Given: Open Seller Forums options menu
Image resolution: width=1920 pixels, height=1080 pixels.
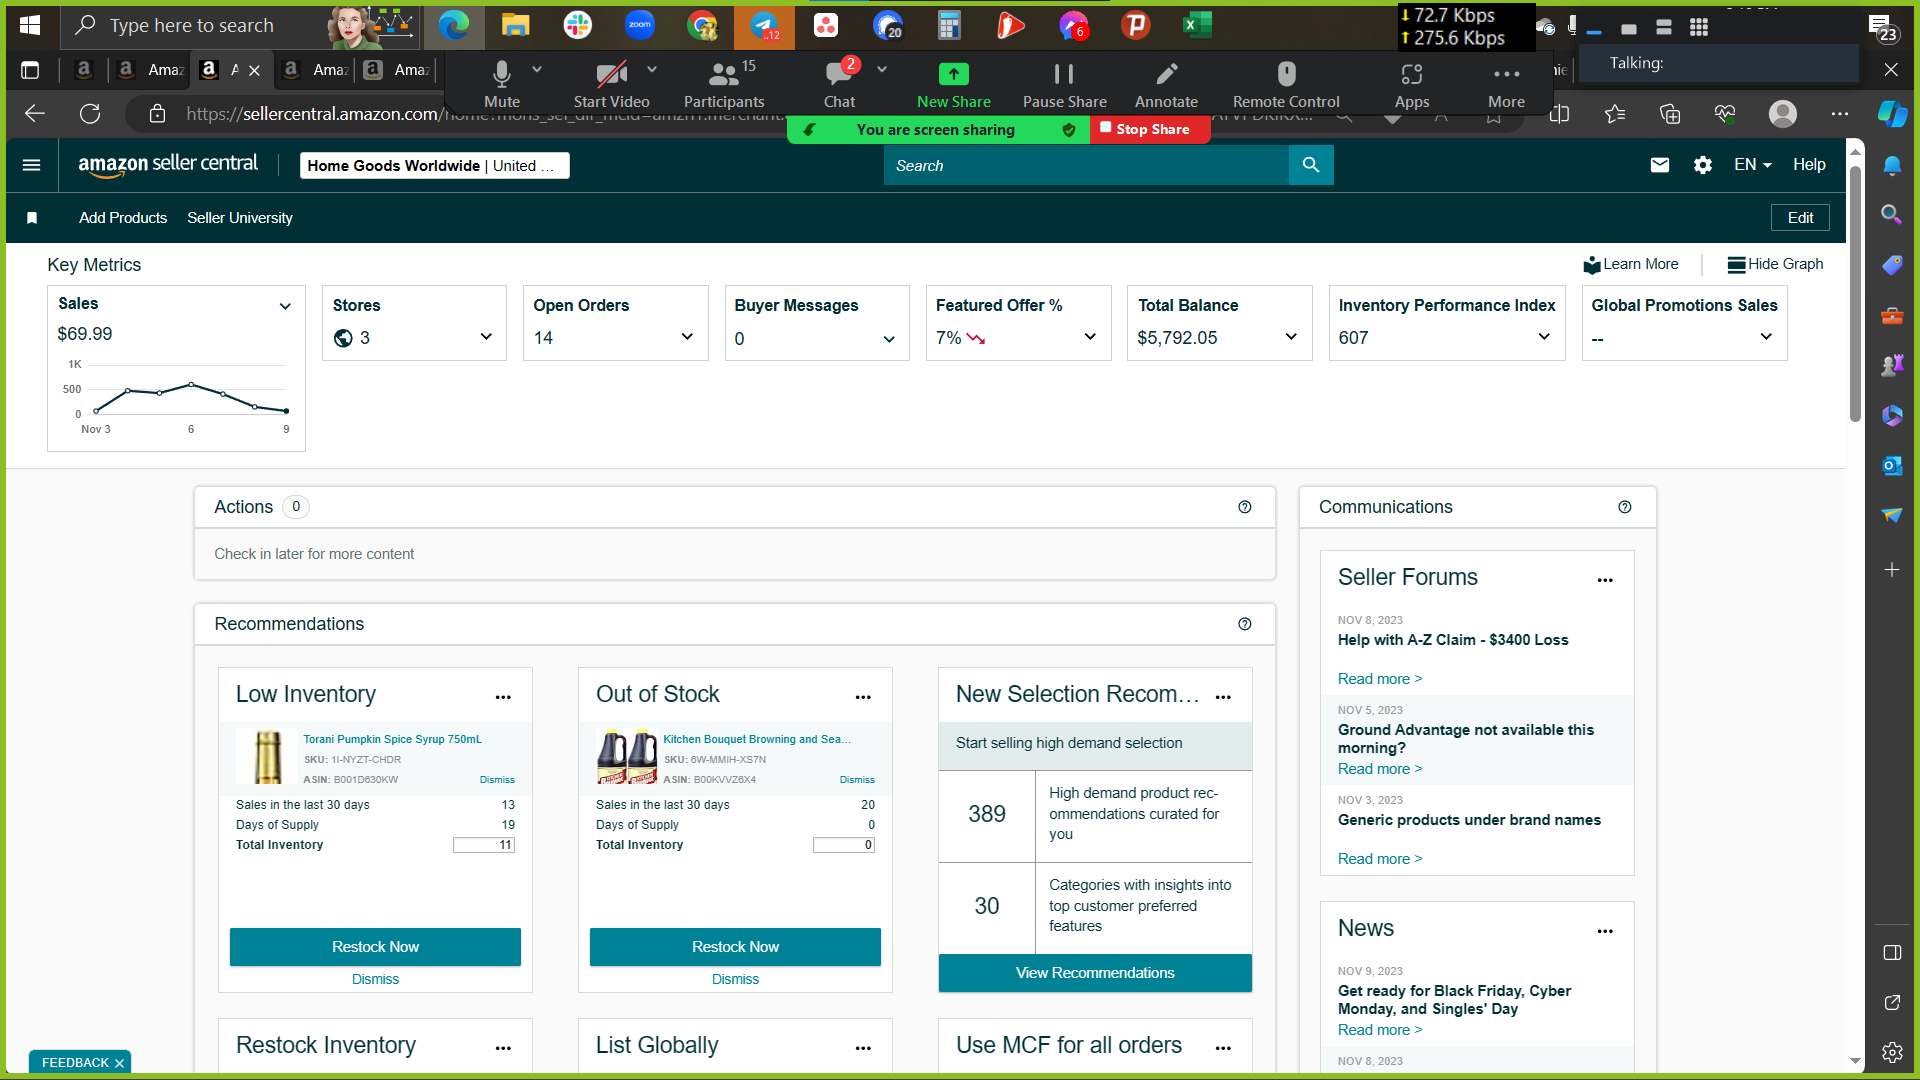Looking at the screenshot, I should [1605, 580].
